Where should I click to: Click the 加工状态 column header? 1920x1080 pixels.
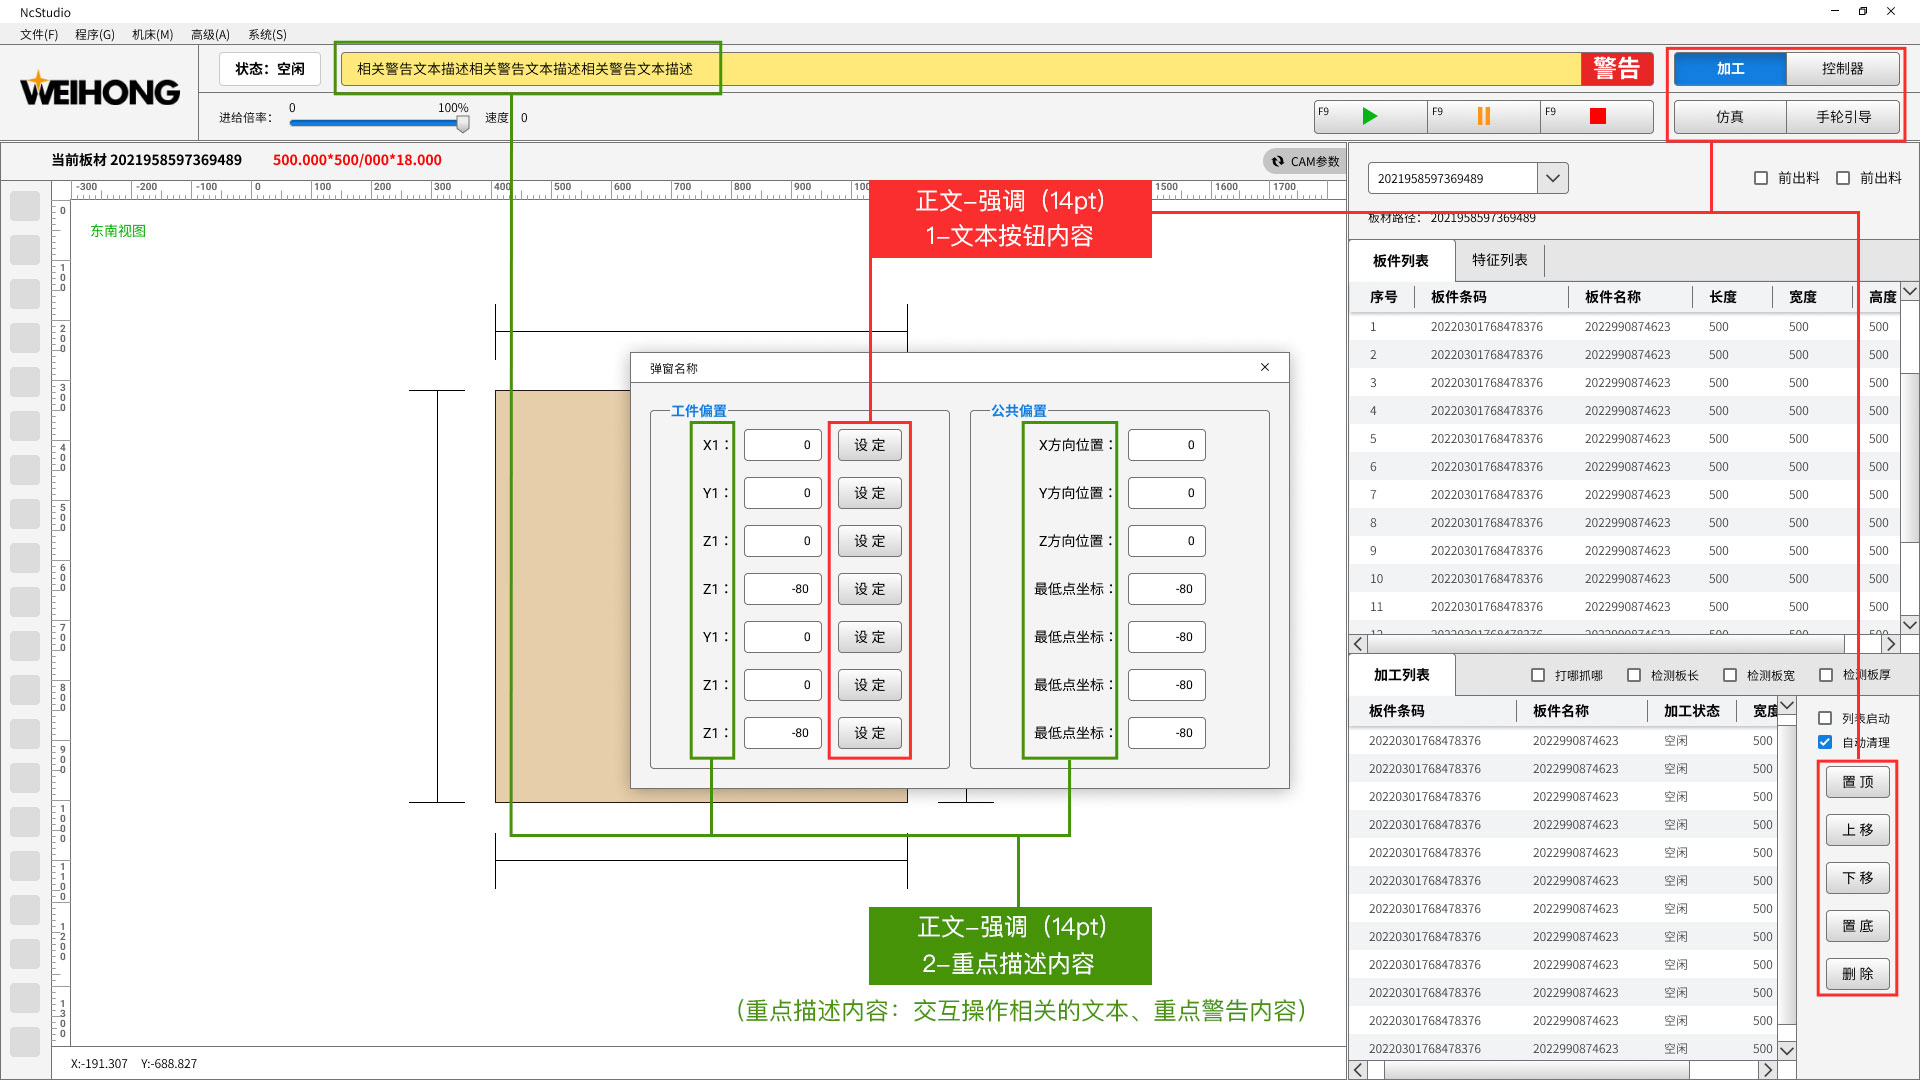coord(1691,711)
